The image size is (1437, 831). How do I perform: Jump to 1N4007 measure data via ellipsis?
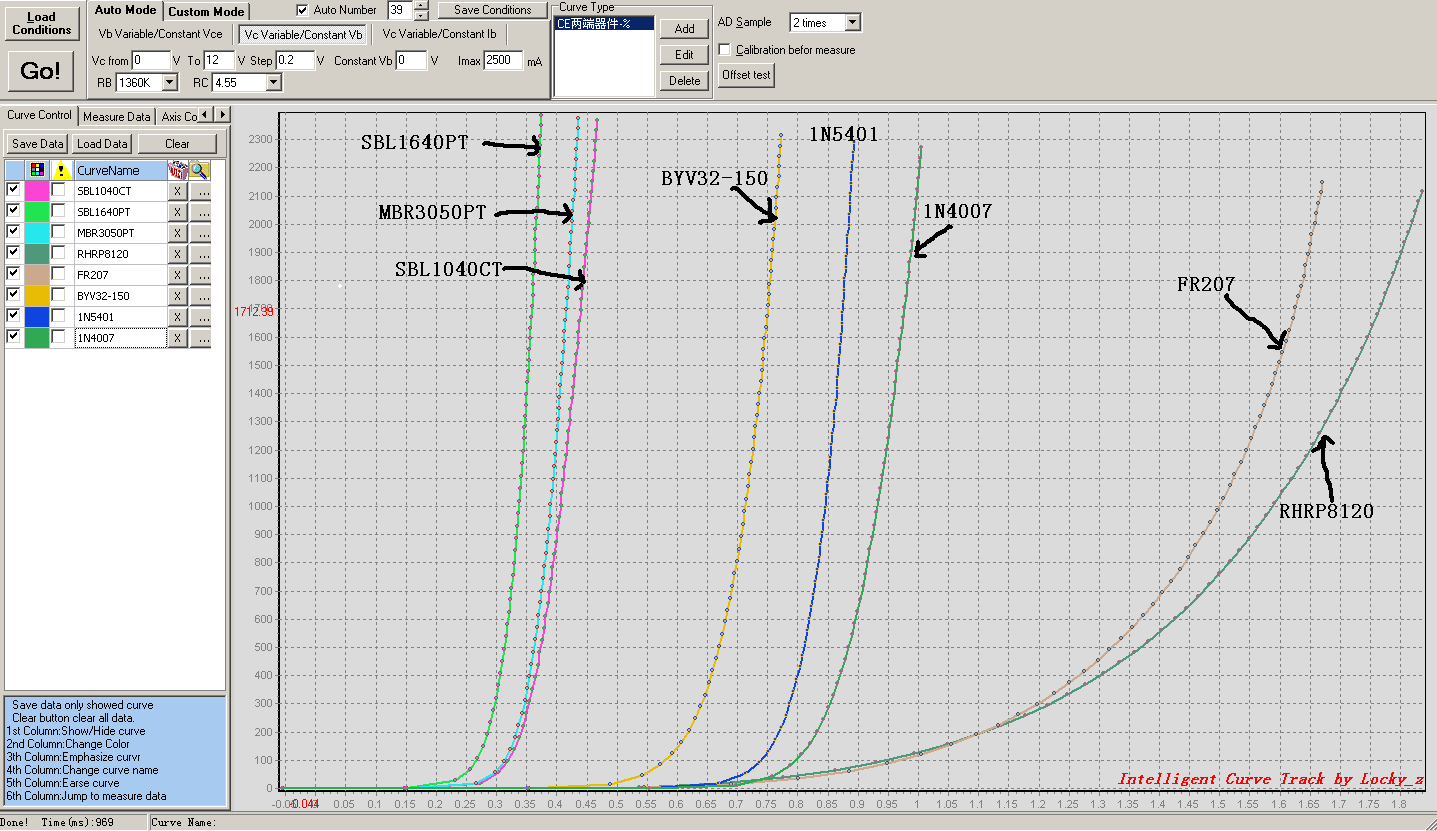(200, 338)
